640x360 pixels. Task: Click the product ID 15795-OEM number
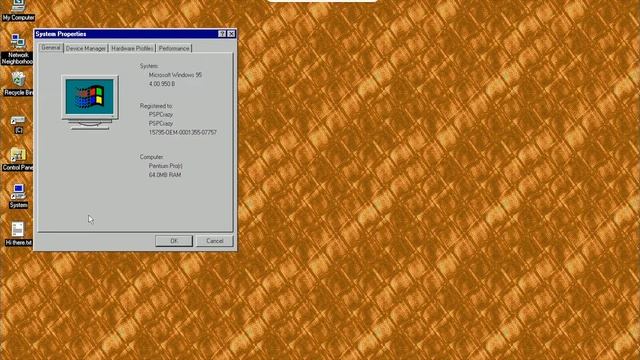[182, 132]
